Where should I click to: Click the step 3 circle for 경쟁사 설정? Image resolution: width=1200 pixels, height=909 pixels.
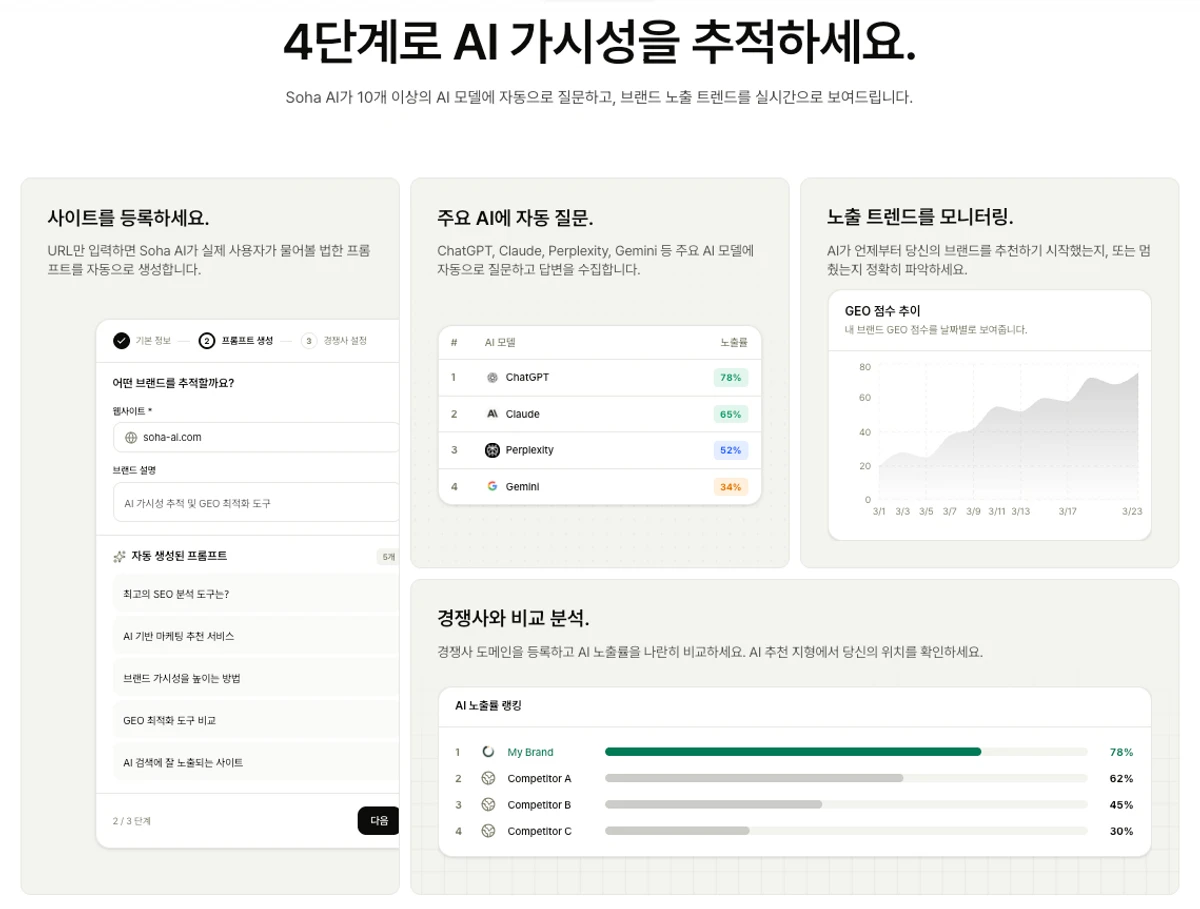(309, 341)
